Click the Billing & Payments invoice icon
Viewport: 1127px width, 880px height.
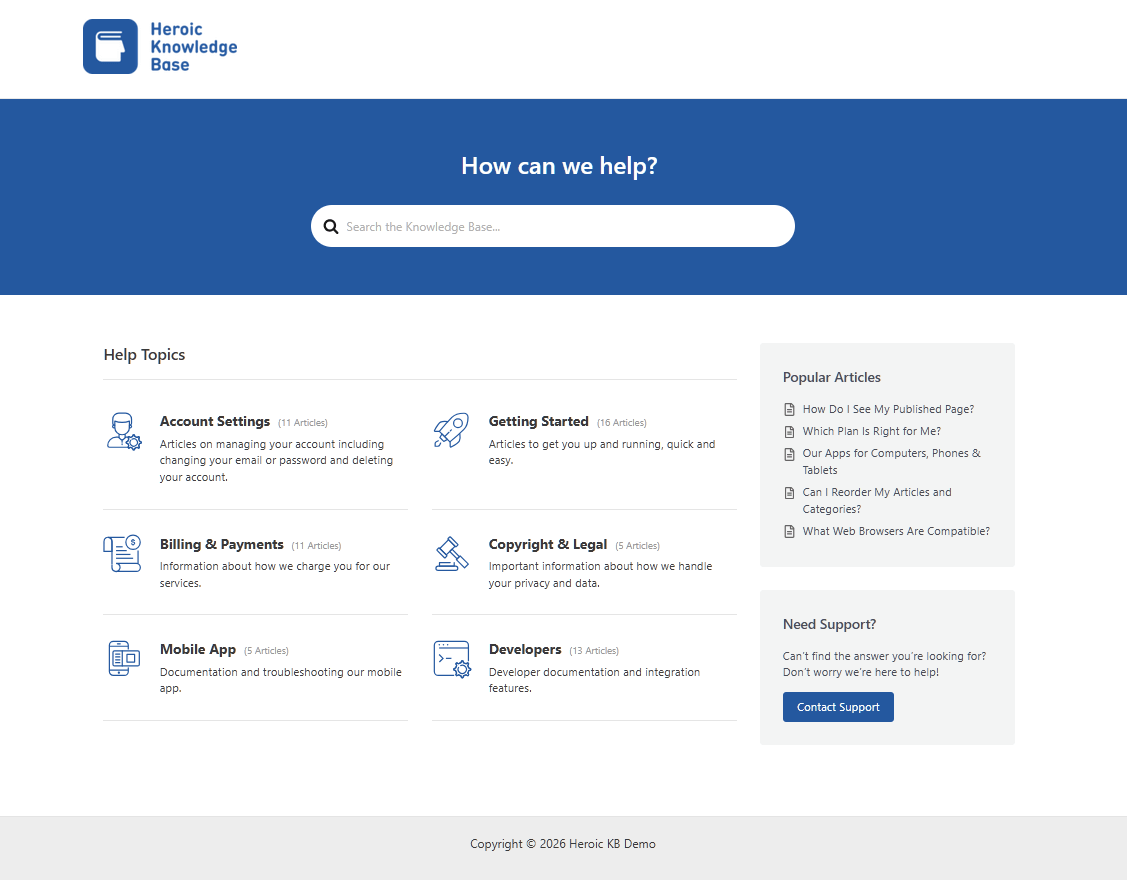[x=122, y=554]
